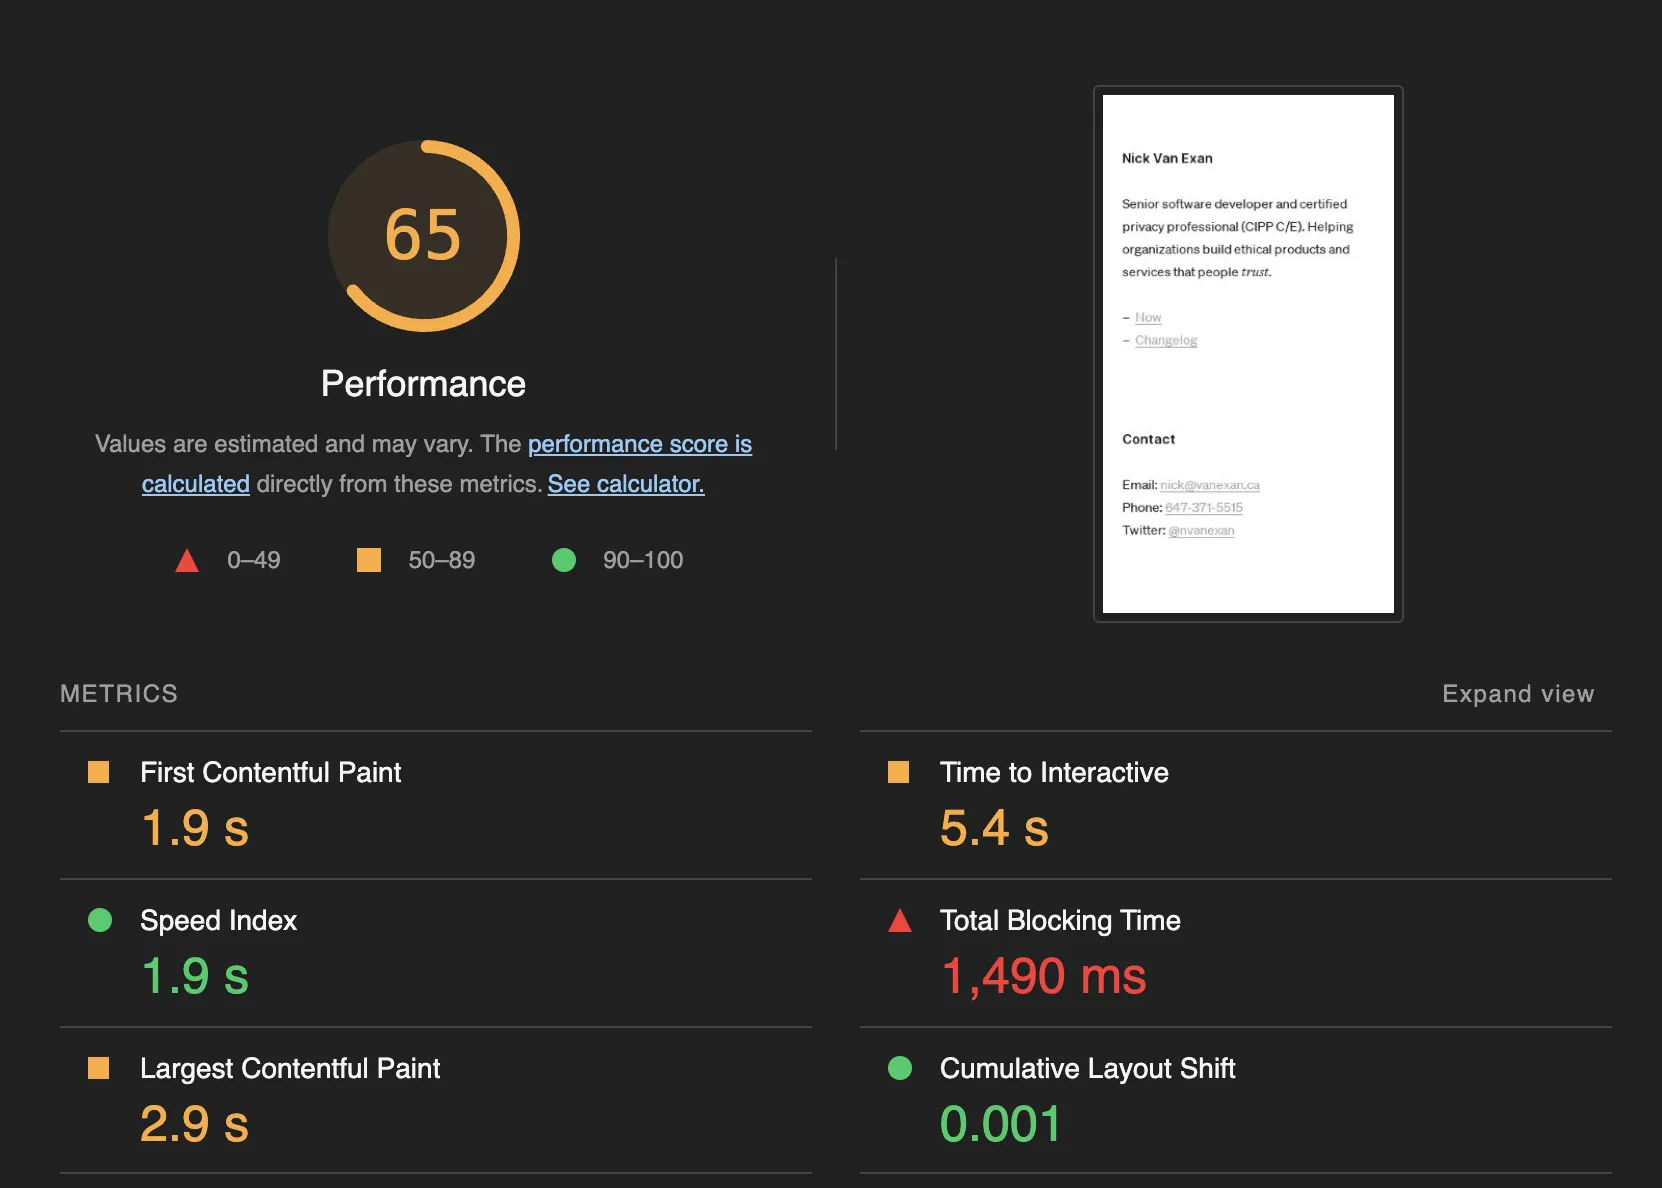Click the orange square icon beside Largest Contentful Paint

click(x=99, y=1068)
